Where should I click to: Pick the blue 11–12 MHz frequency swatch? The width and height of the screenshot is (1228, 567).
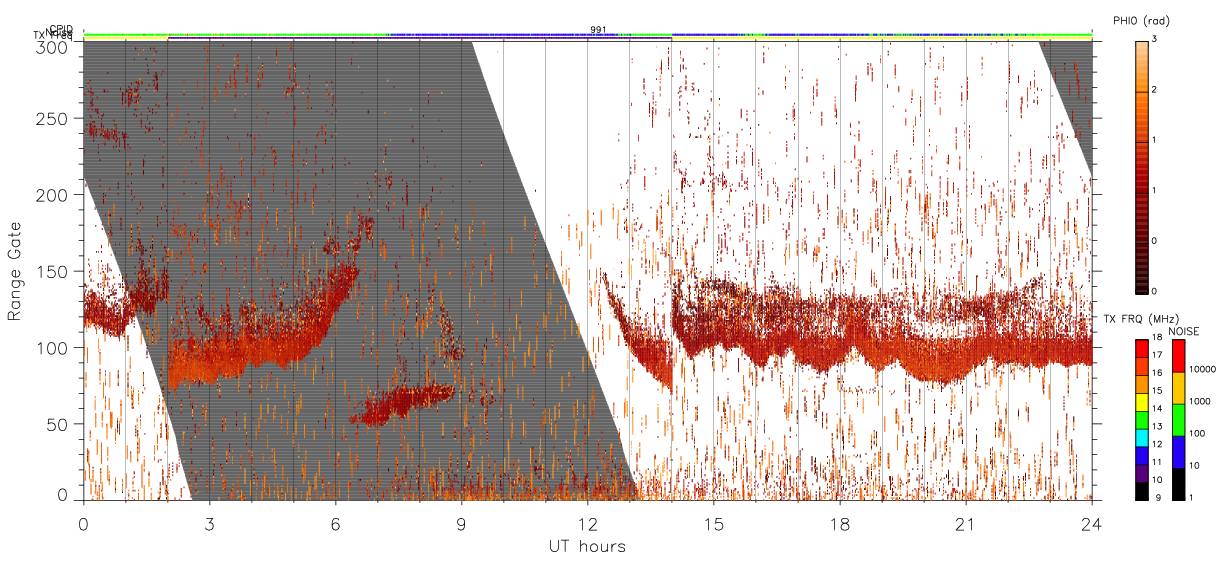[x=1141, y=456]
